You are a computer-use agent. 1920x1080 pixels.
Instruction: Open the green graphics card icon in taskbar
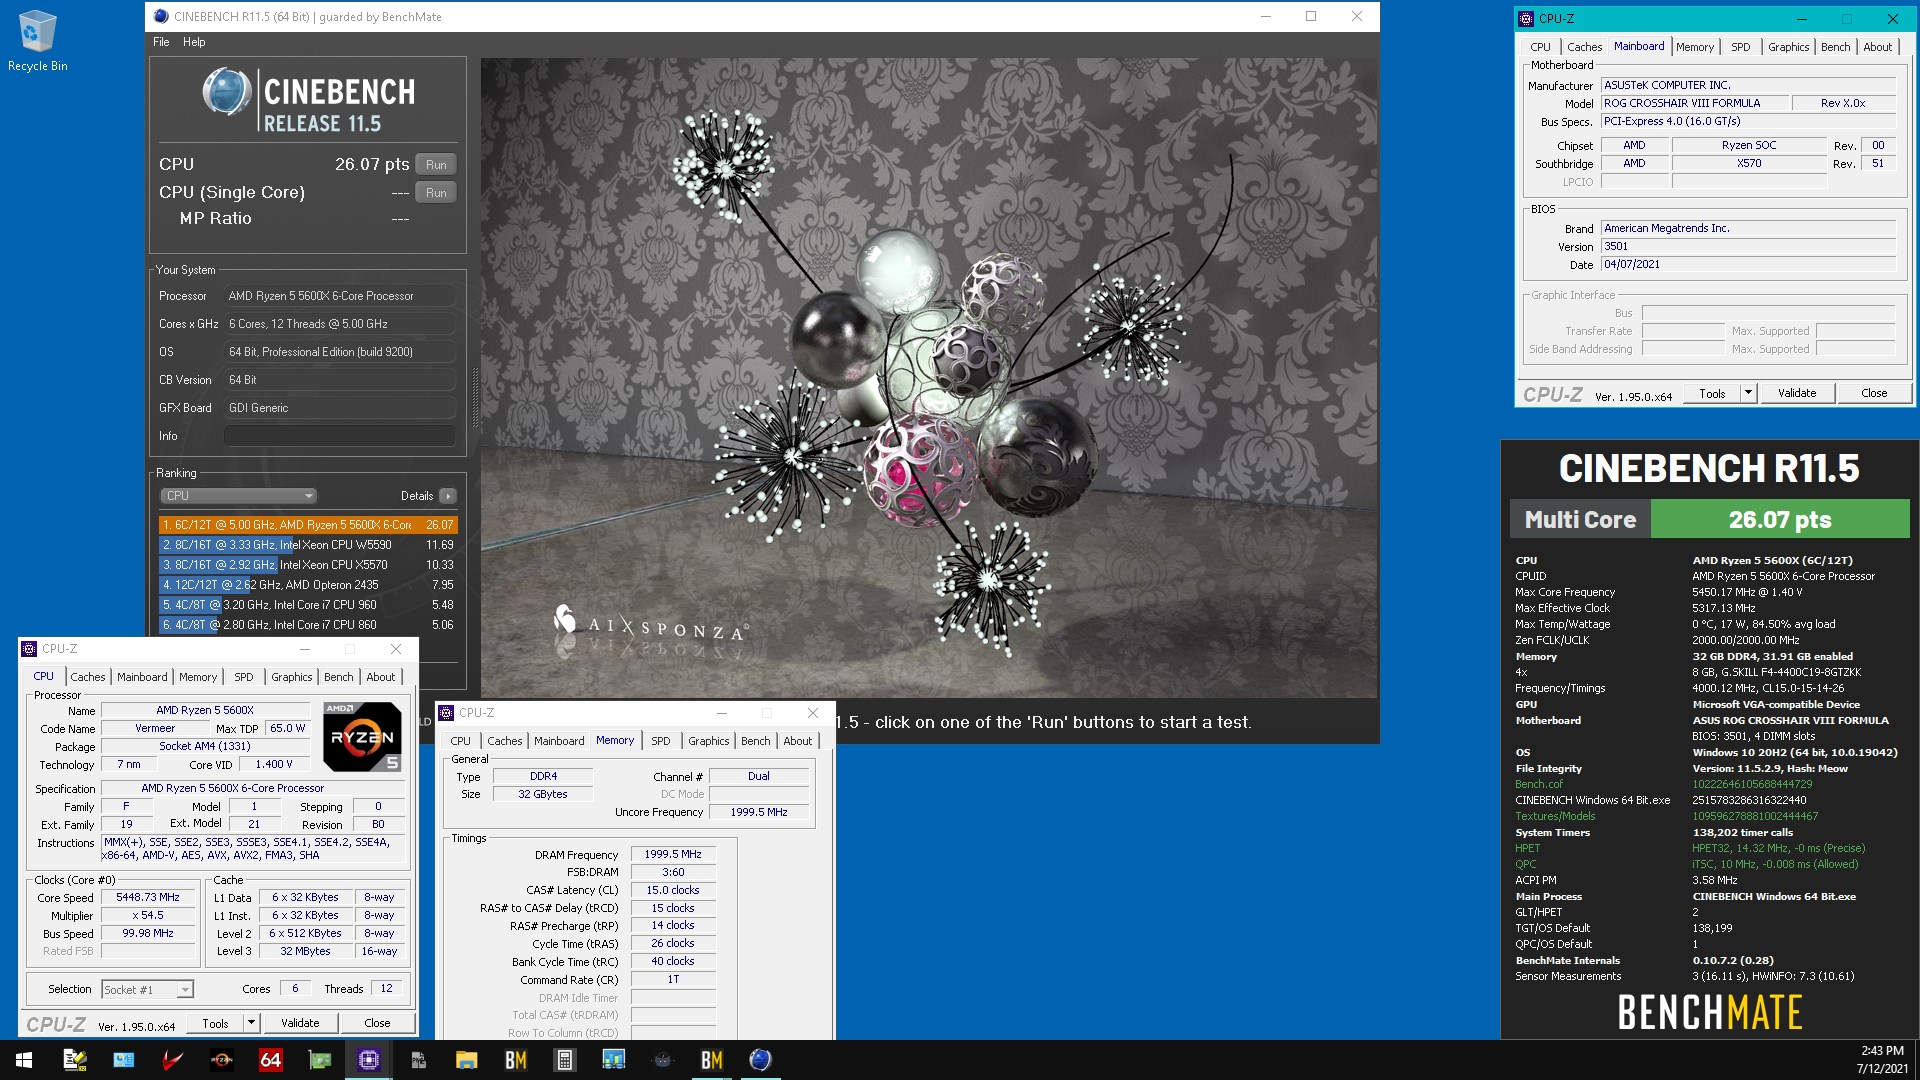[320, 1060]
